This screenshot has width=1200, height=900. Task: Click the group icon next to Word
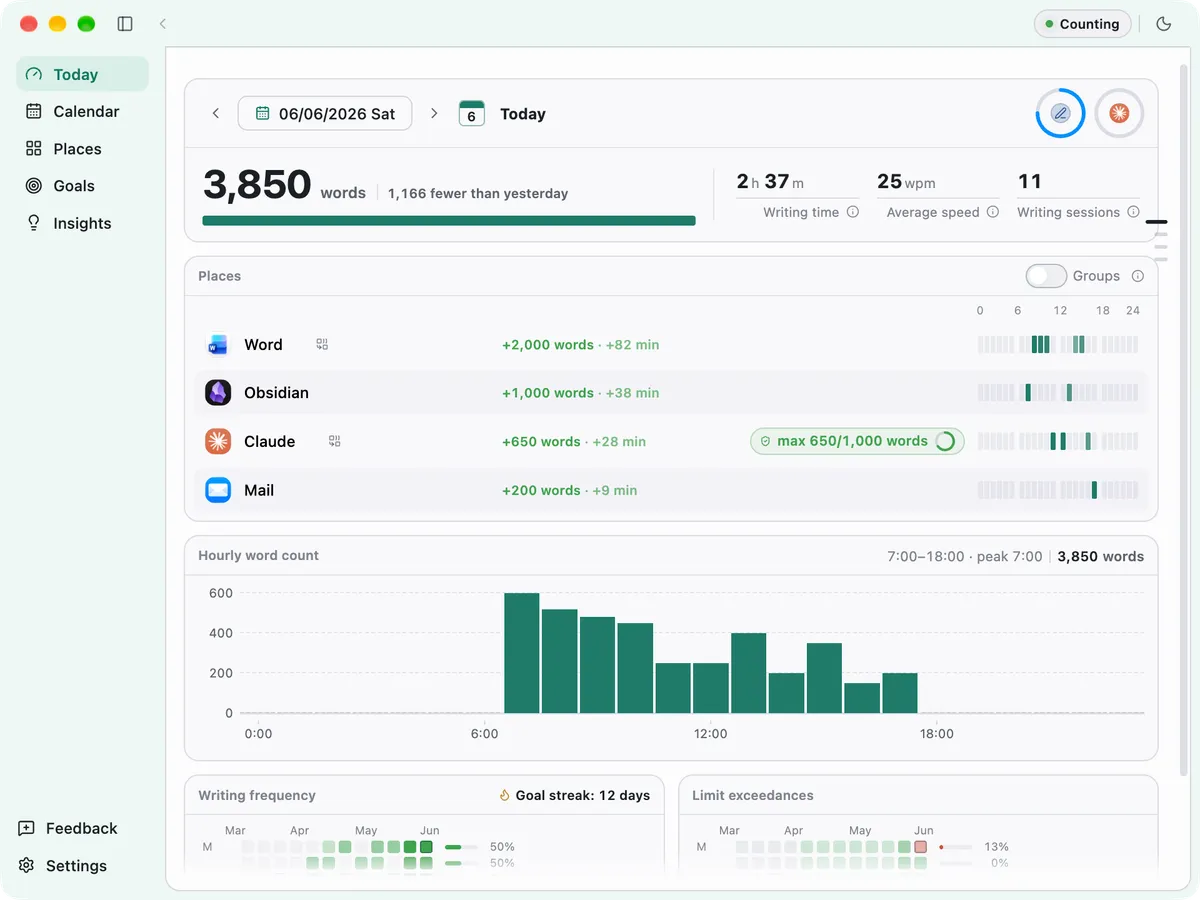tap(322, 344)
